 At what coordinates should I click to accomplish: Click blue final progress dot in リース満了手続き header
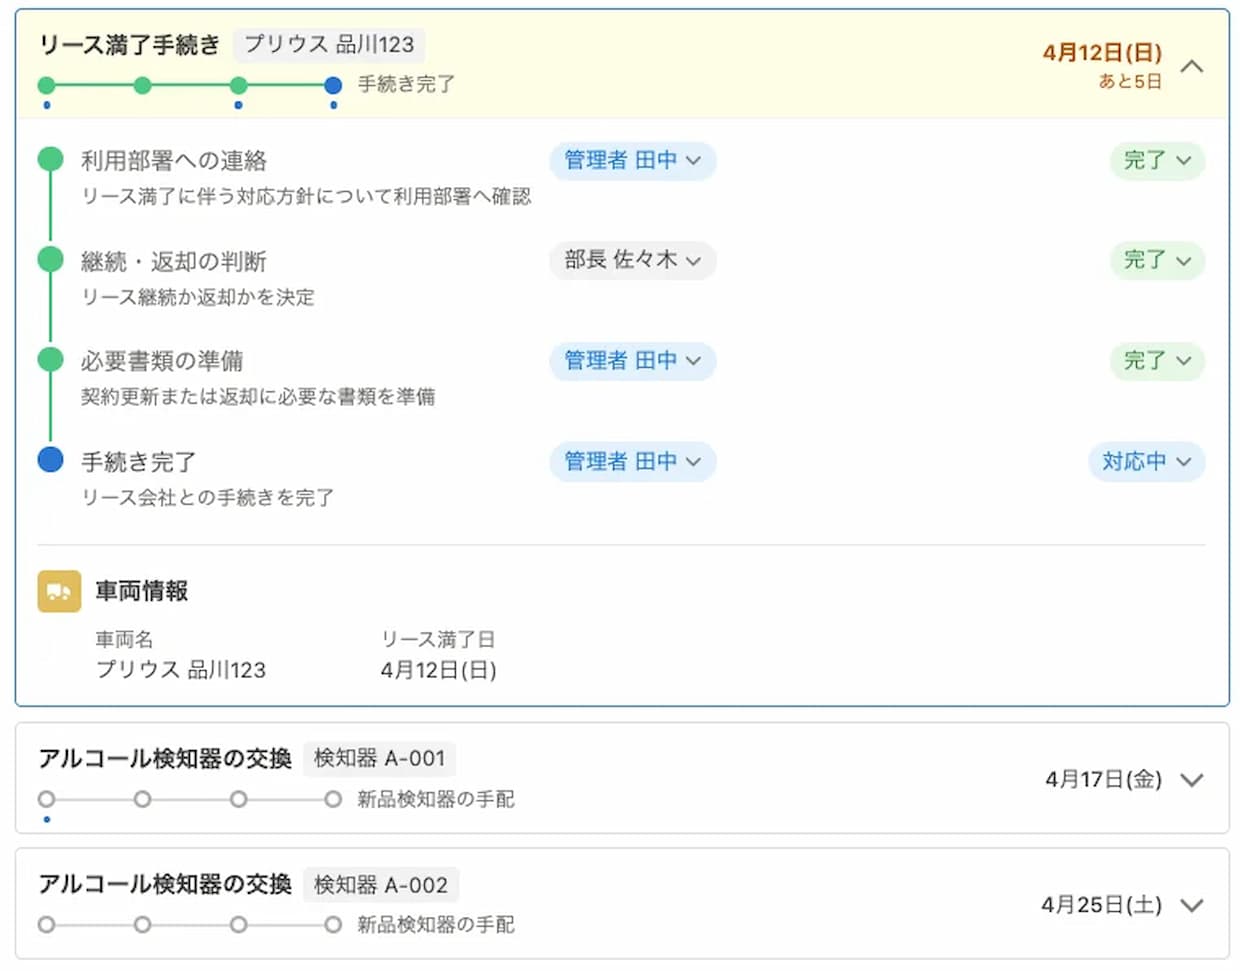pos(333,86)
